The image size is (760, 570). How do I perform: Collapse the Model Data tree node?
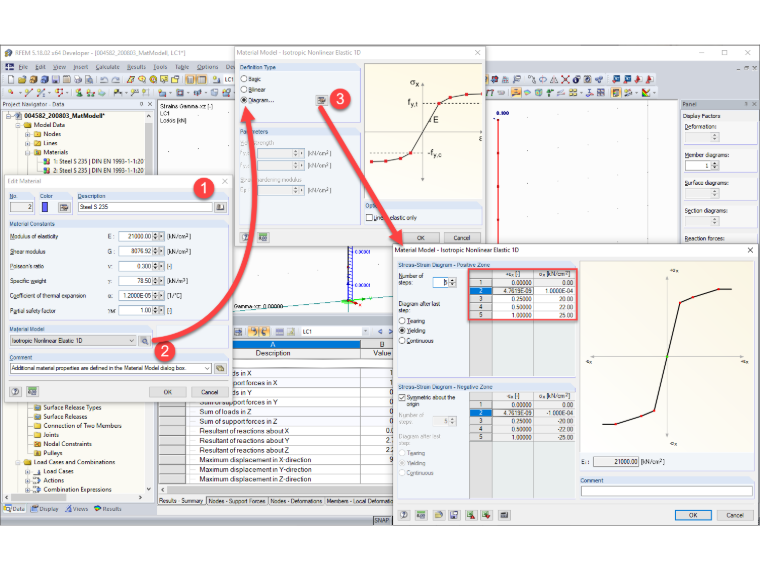point(18,125)
